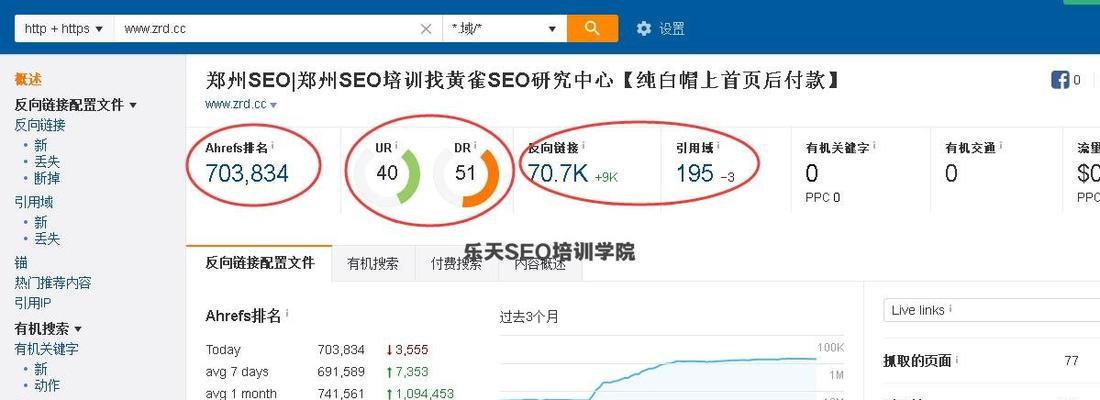The height and width of the screenshot is (400, 1100).
Task: Open 有机关键字 sidebar link
Action: (x=46, y=349)
